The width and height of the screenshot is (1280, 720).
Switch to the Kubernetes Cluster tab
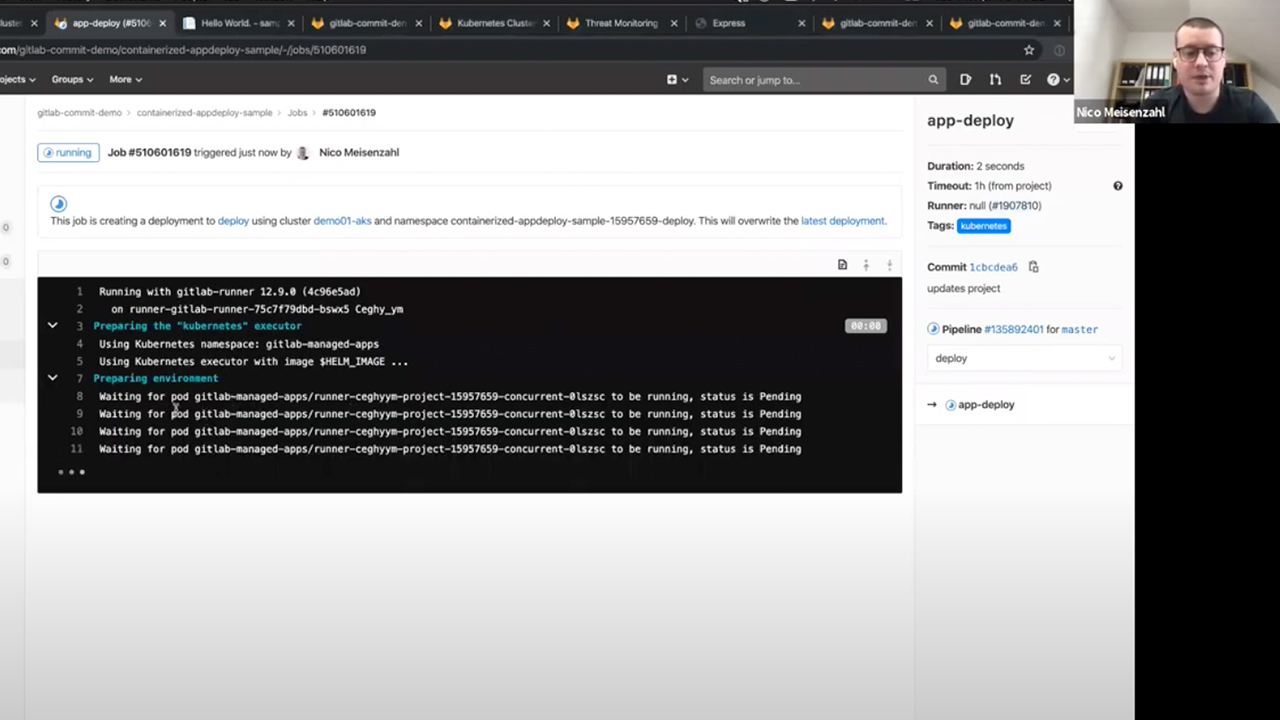(x=495, y=23)
